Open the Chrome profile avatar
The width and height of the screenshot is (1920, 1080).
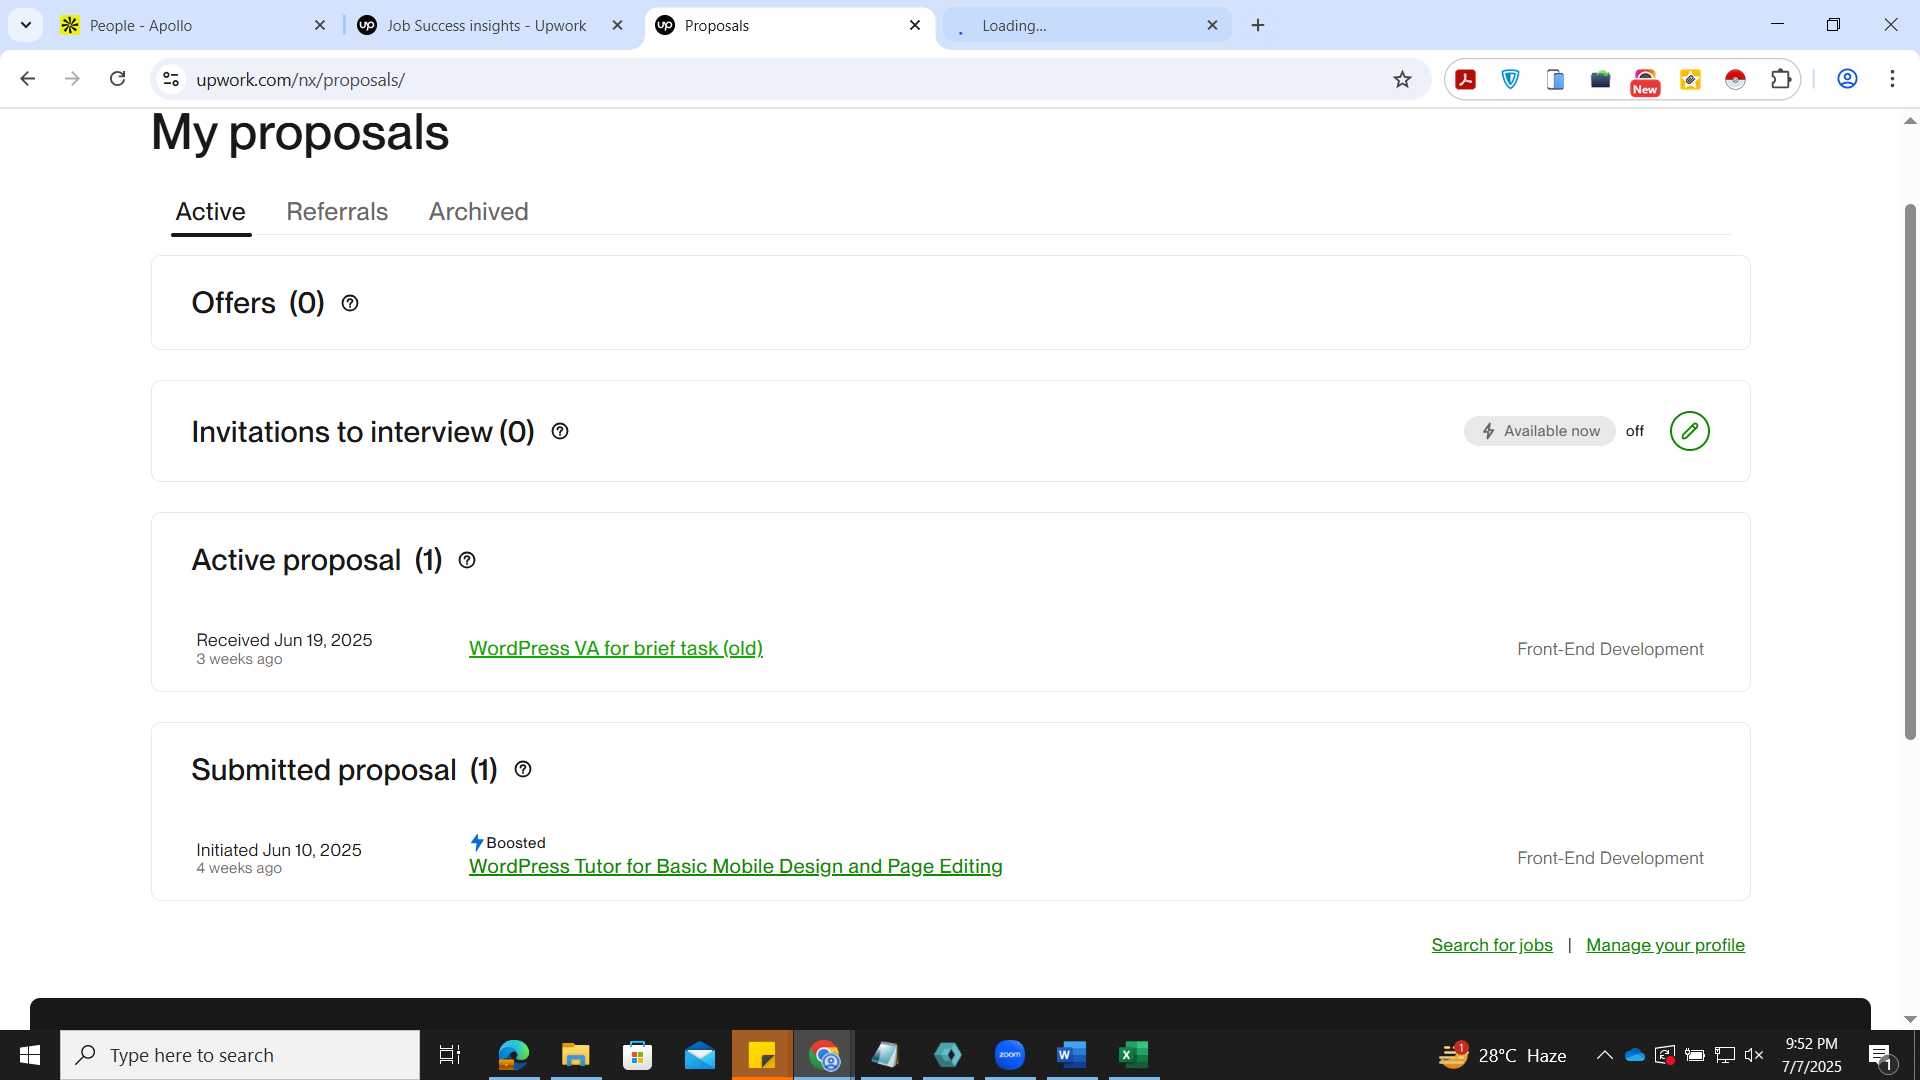tap(1847, 79)
